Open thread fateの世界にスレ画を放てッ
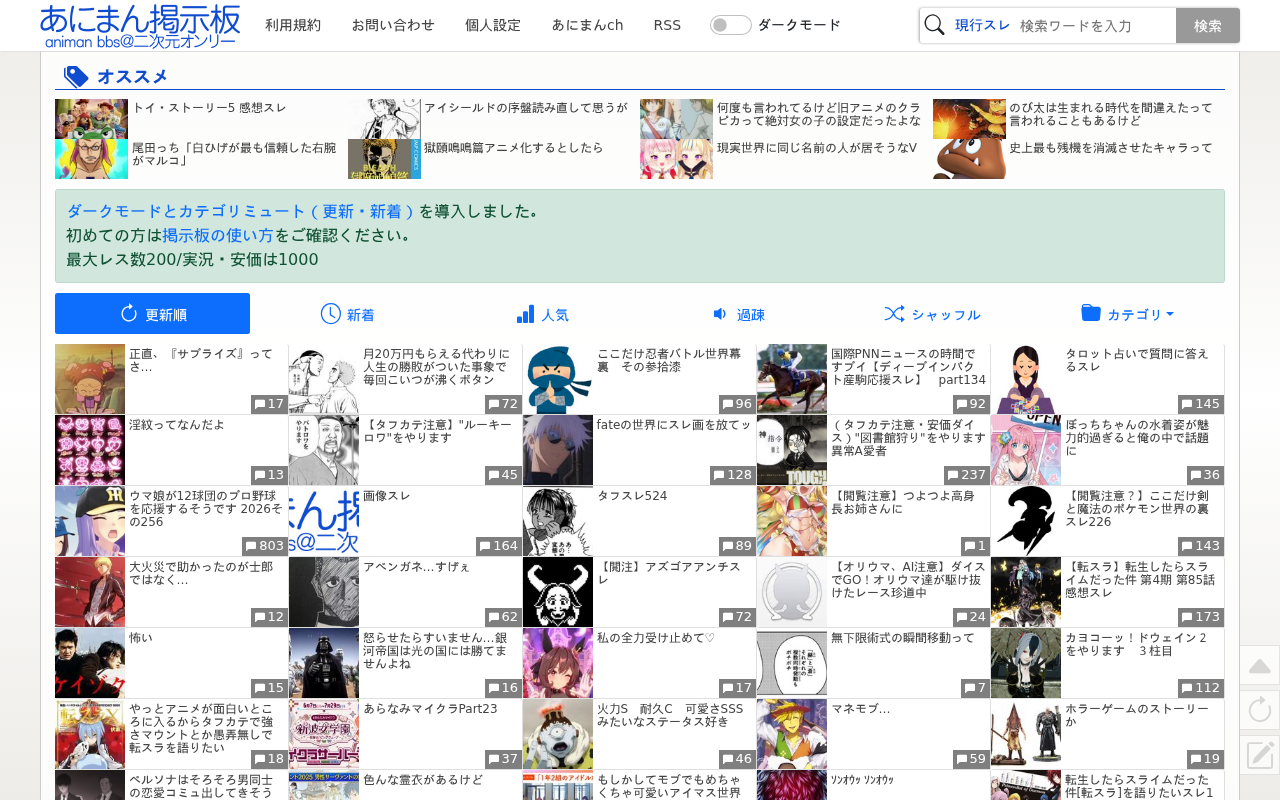This screenshot has width=1280, height=800. [673, 425]
